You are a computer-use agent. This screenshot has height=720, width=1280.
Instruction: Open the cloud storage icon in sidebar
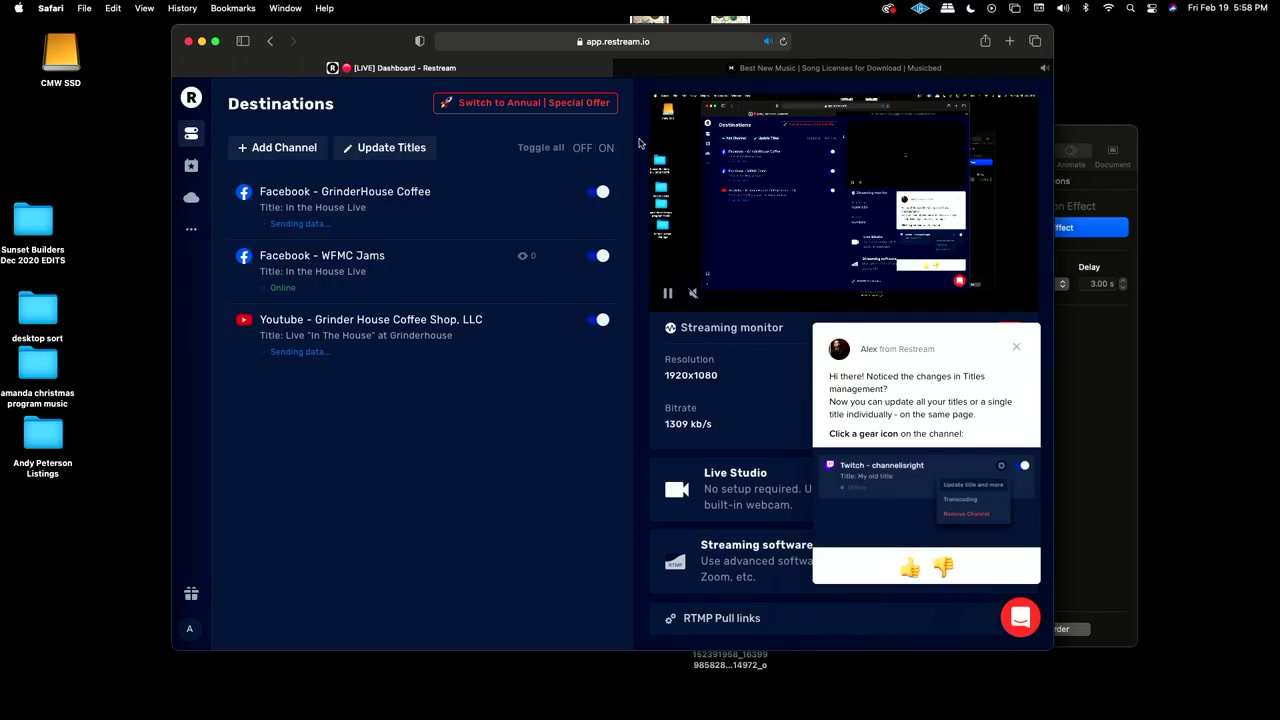click(x=191, y=197)
